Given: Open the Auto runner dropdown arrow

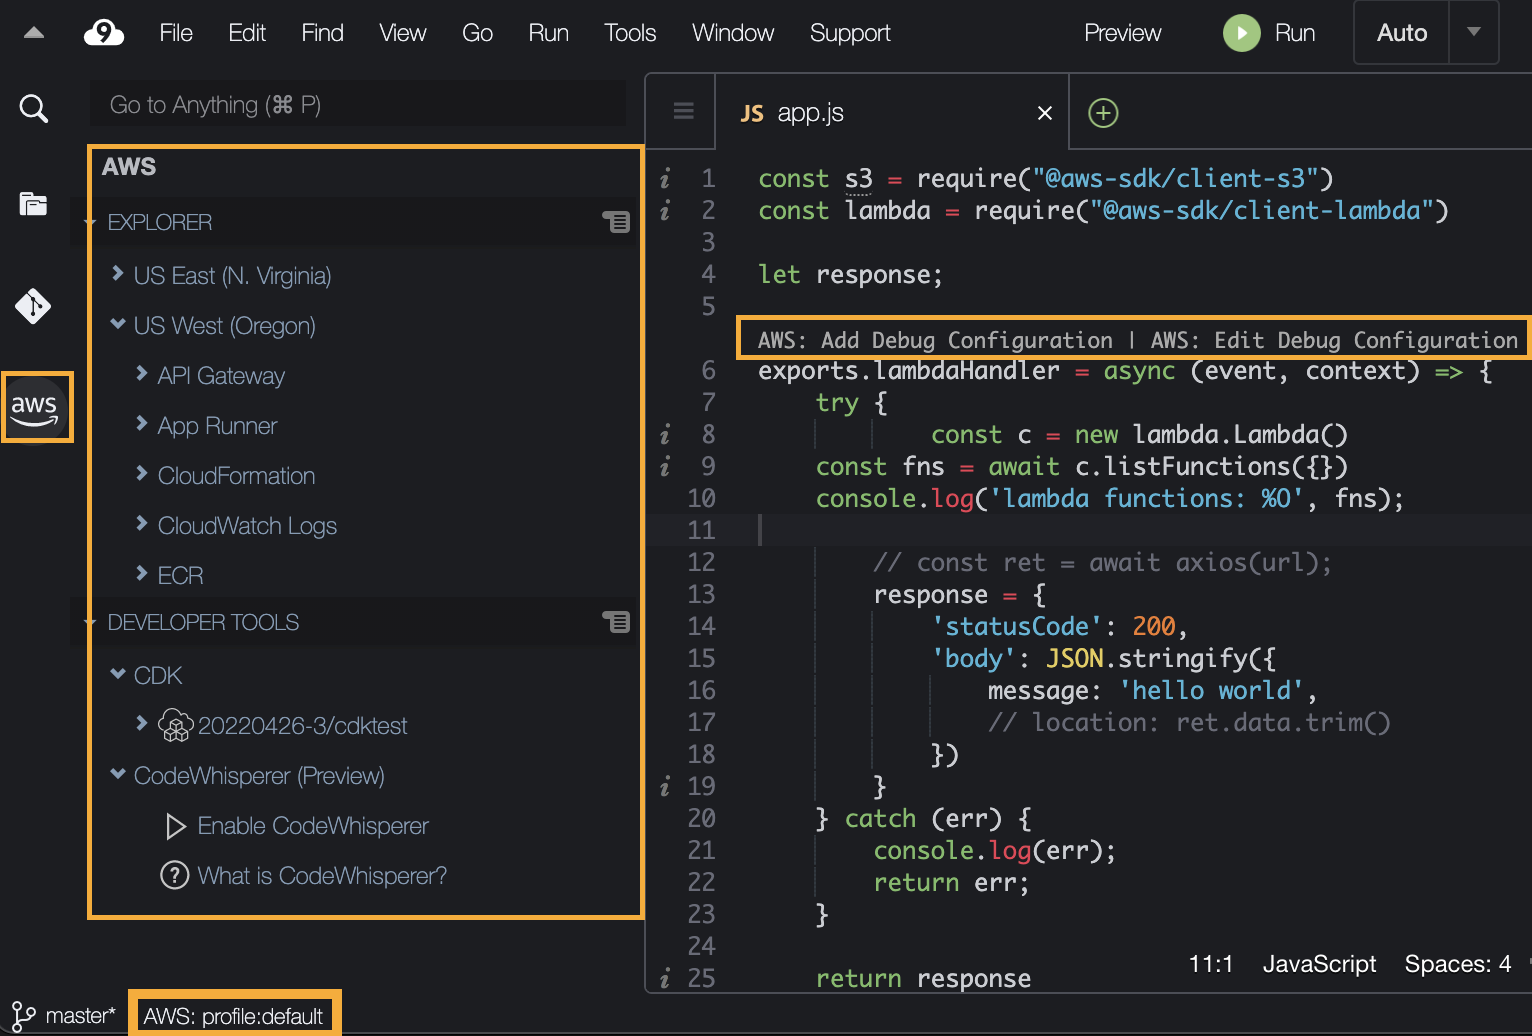Looking at the screenshot, I should [x=1473, y=33].
